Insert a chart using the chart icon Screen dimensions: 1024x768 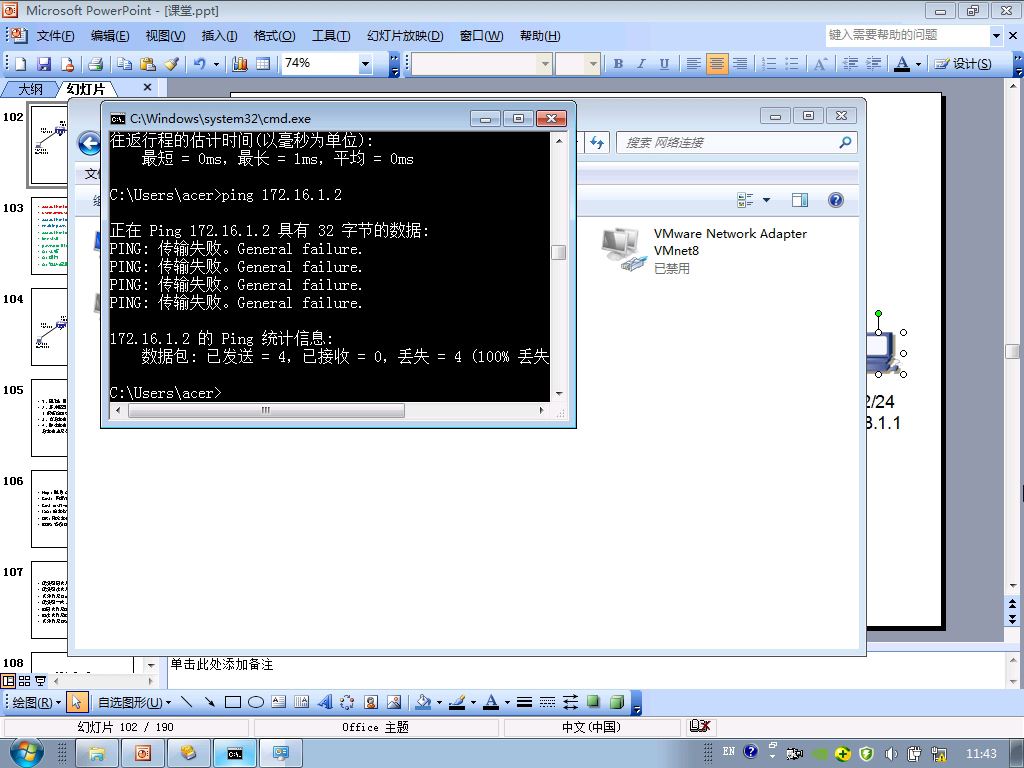point(240,63)
